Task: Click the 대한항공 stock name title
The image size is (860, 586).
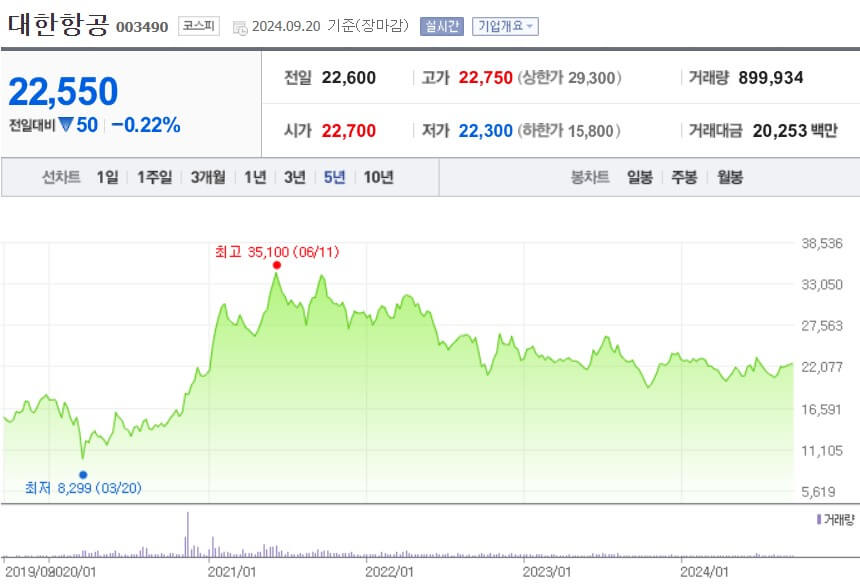Action: 58,24
